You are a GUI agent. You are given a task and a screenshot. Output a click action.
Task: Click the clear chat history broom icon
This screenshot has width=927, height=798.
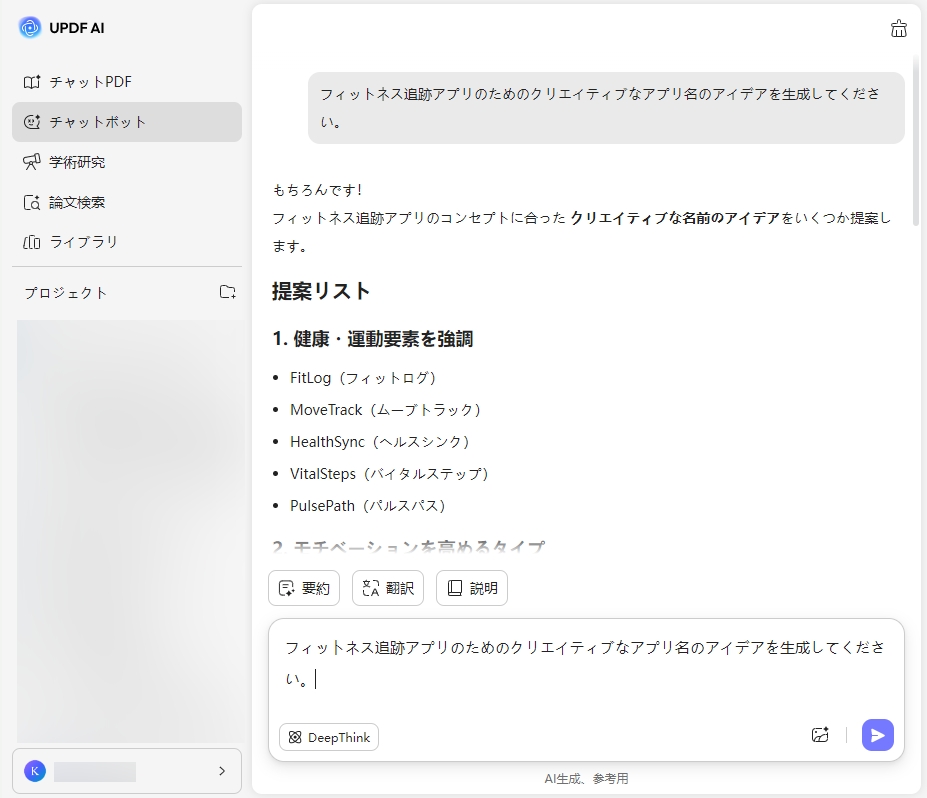(898, 29)
